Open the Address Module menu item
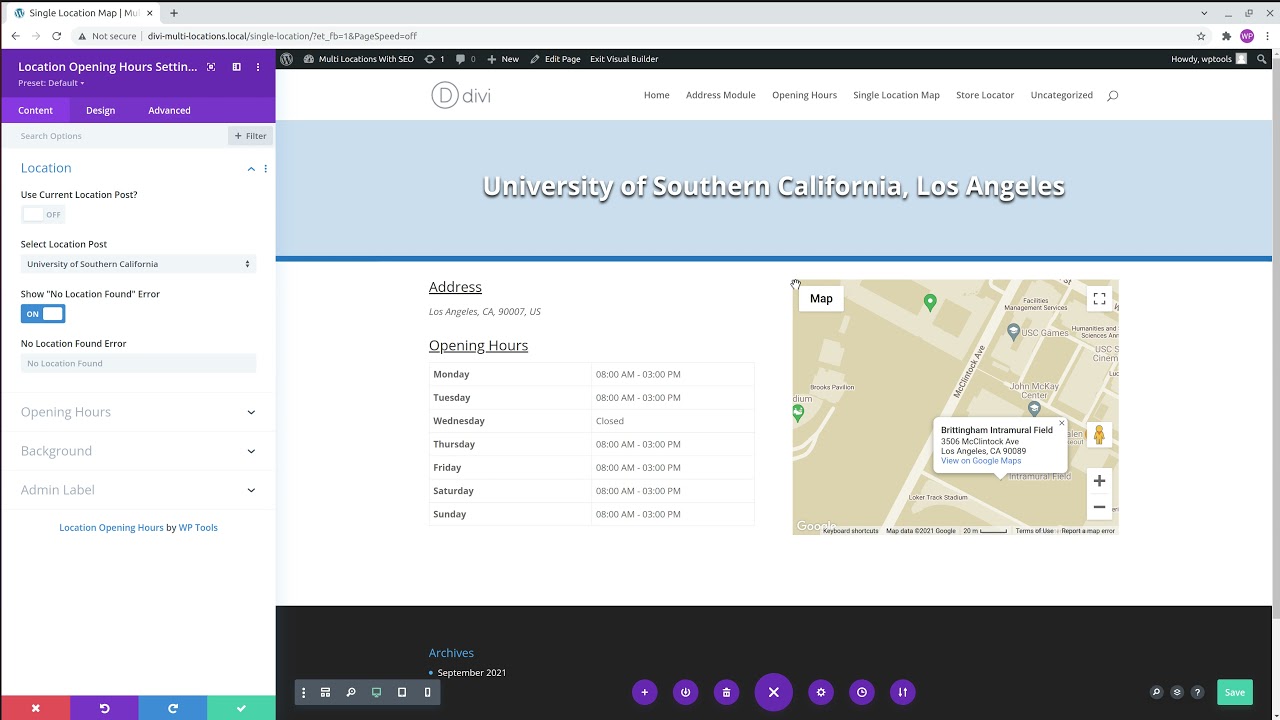The width and height of the screenshot is (1280, 720). click(720, 95)
